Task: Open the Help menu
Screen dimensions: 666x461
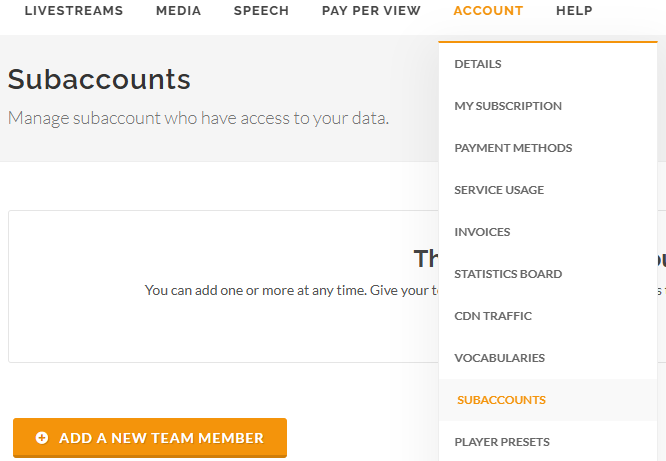Action: 574,11
